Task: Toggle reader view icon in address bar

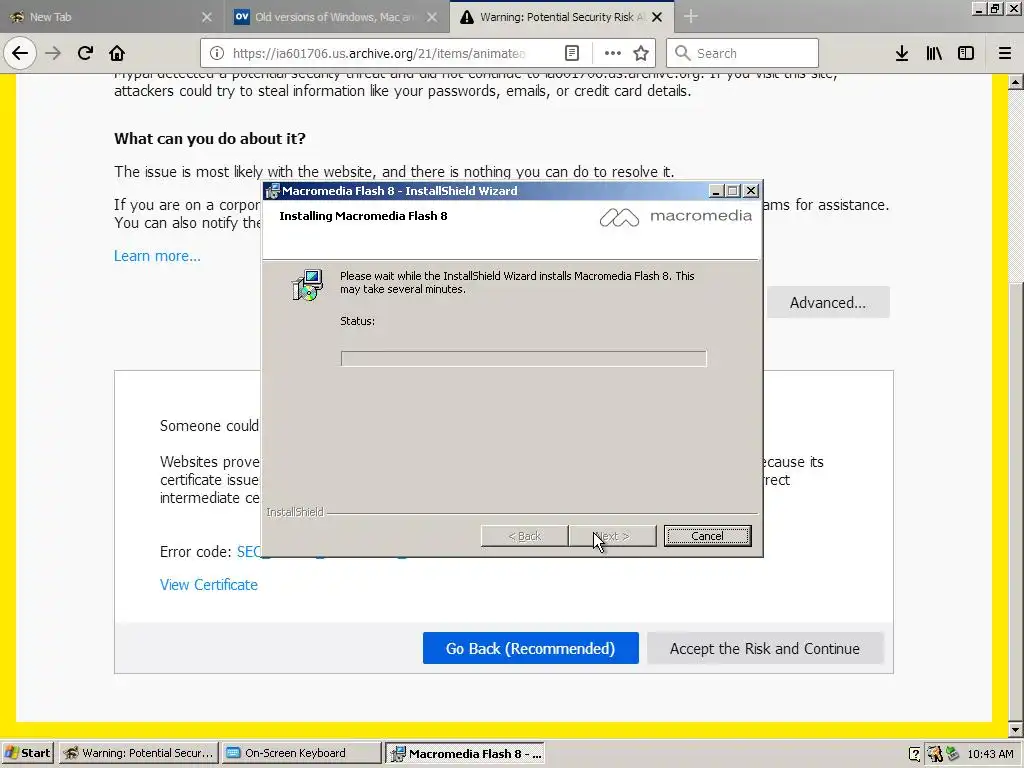Action: click(571, 53)
